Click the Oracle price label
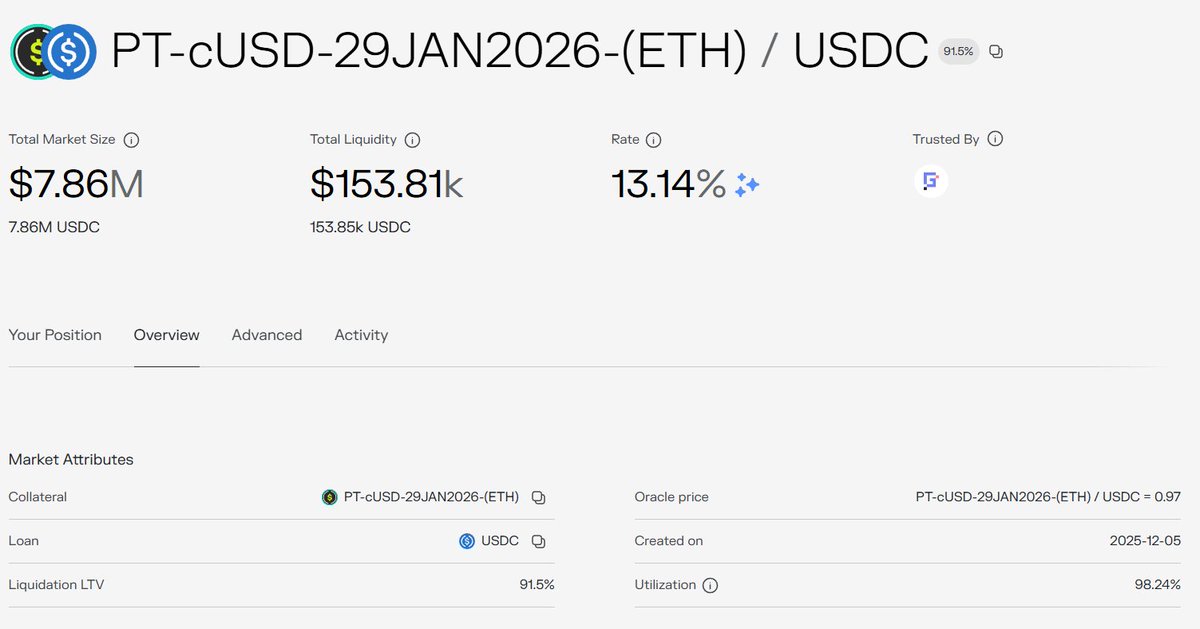This screenshot has width=1200, height=629. pyautogui.click(x=671, y=497)
